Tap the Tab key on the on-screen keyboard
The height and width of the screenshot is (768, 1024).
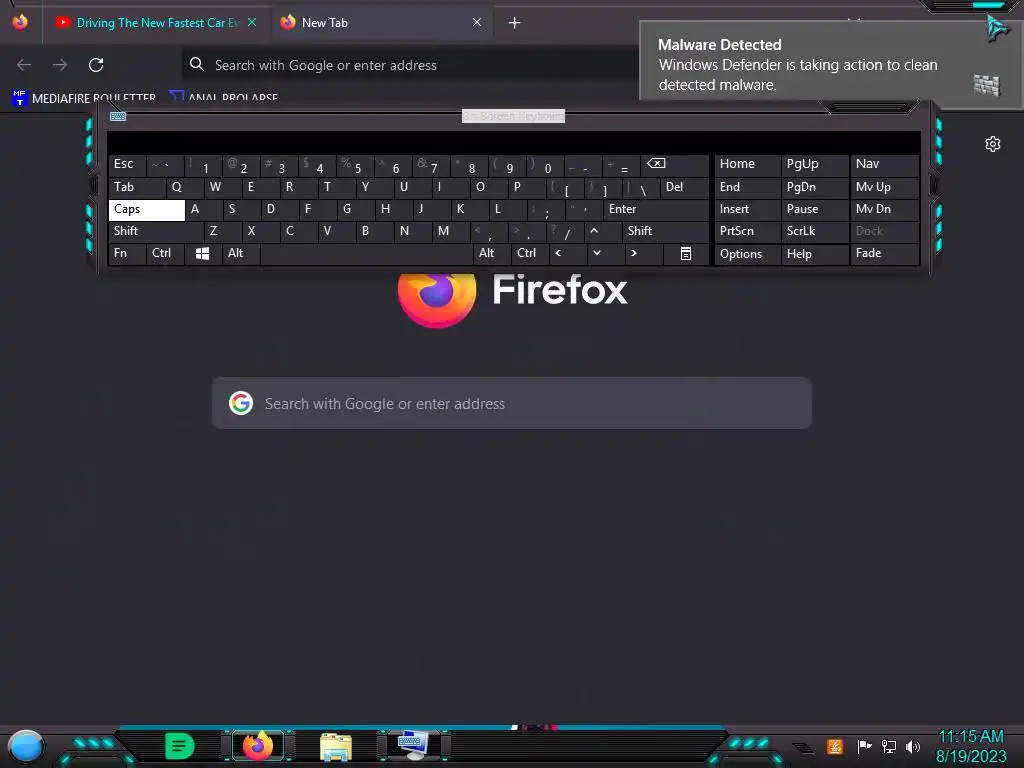pos(136,187)
